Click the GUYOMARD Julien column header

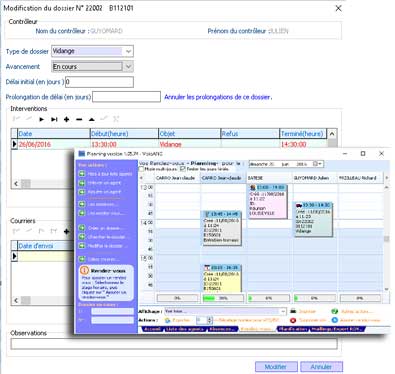pyautogui.click(x=315, y=178)
